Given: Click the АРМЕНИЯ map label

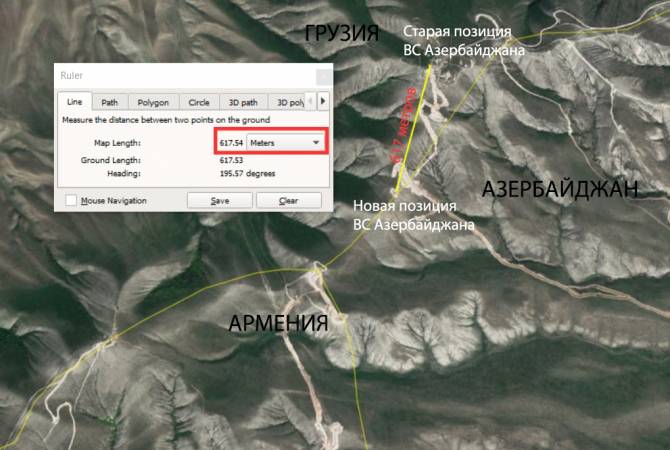Looking at the screenshot, I should (278, 323).
